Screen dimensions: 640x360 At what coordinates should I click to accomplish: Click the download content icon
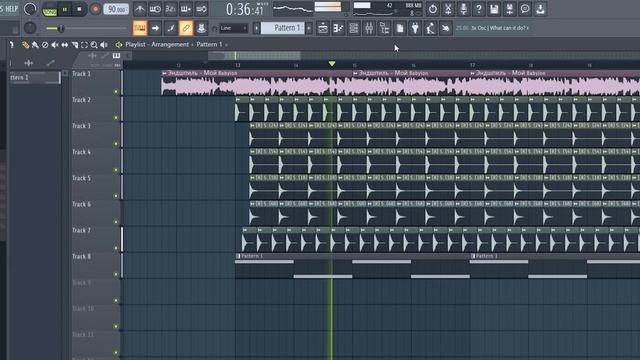[540, 9]
